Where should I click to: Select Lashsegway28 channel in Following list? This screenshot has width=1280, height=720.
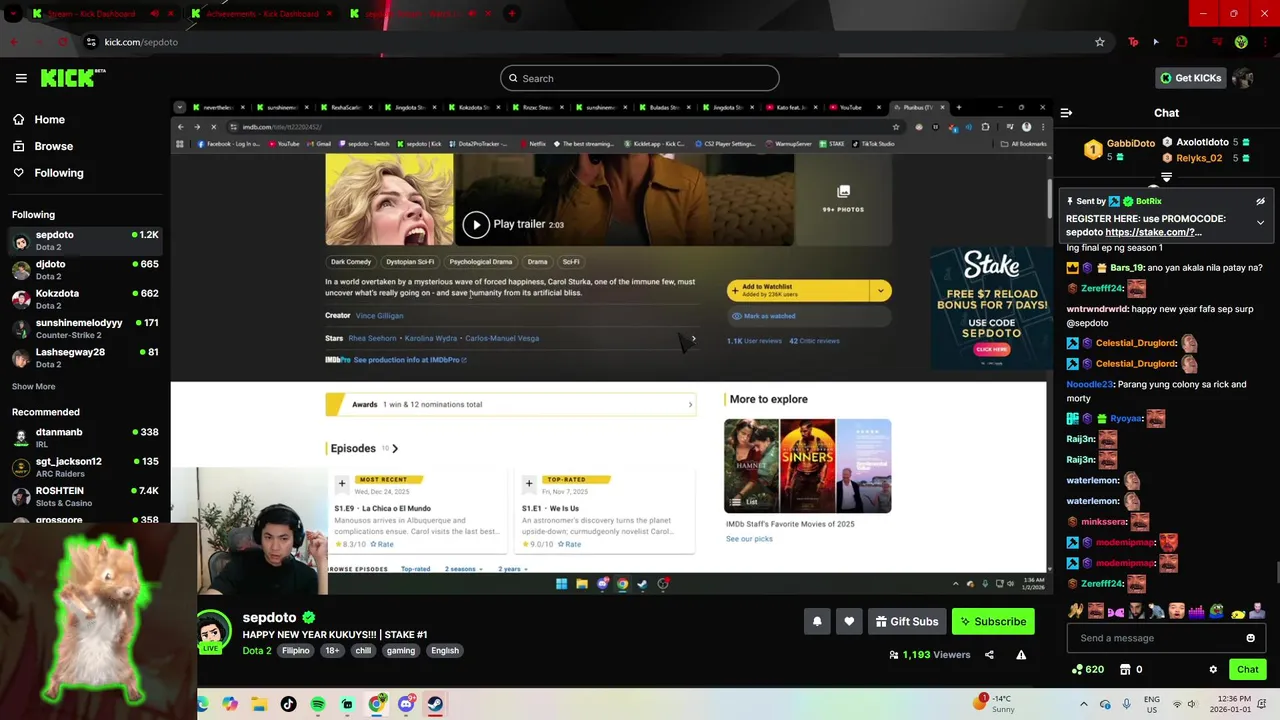[x=85, y=358]
